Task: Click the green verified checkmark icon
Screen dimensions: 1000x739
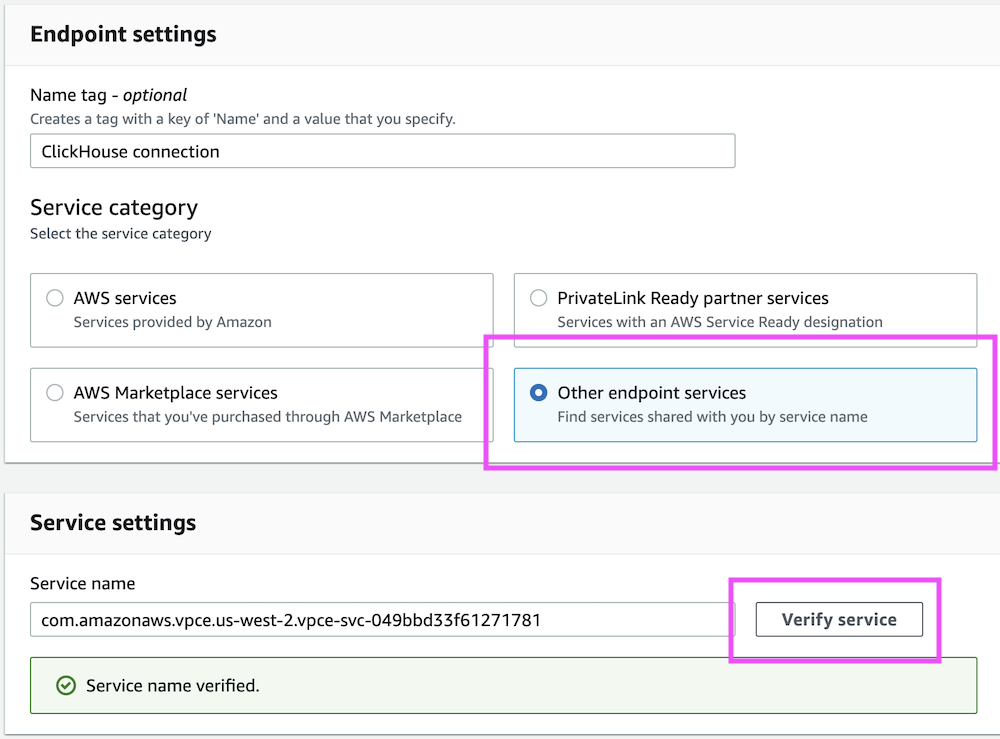Action: coord(66,685)
